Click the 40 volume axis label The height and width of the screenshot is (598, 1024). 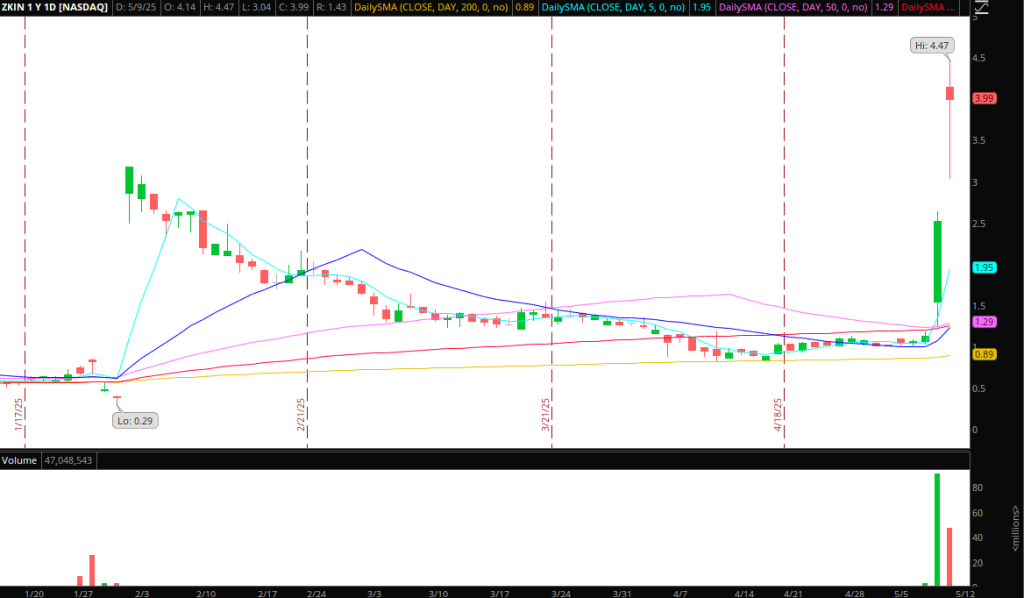coord(978,538)
